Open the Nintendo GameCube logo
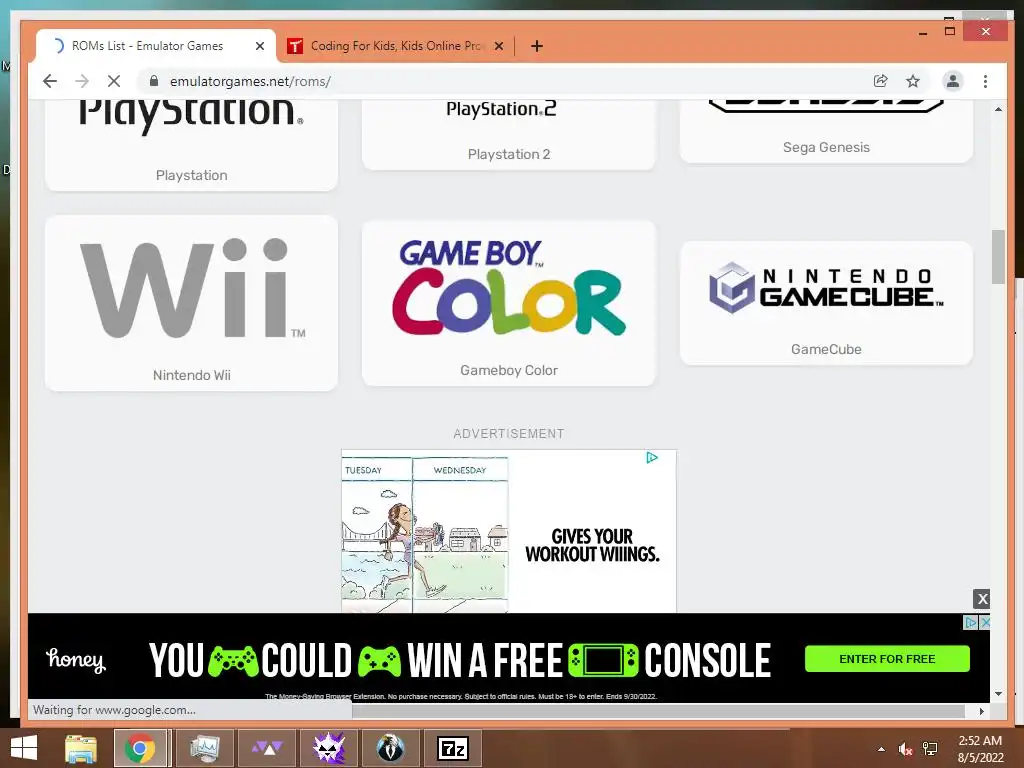 click(x=826, y=287)
